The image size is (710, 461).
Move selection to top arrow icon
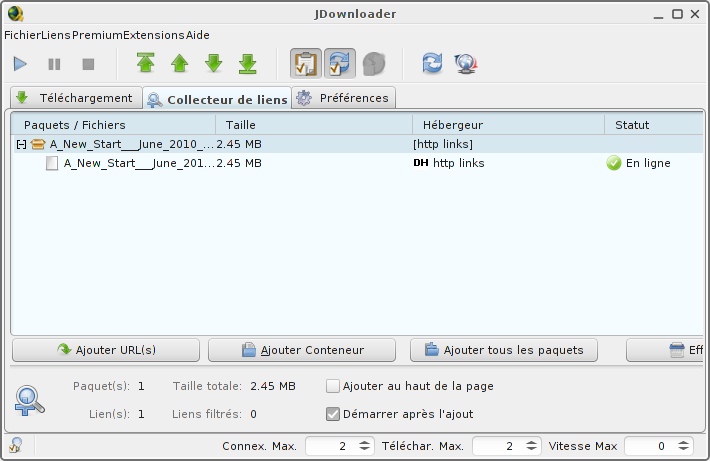146,64
